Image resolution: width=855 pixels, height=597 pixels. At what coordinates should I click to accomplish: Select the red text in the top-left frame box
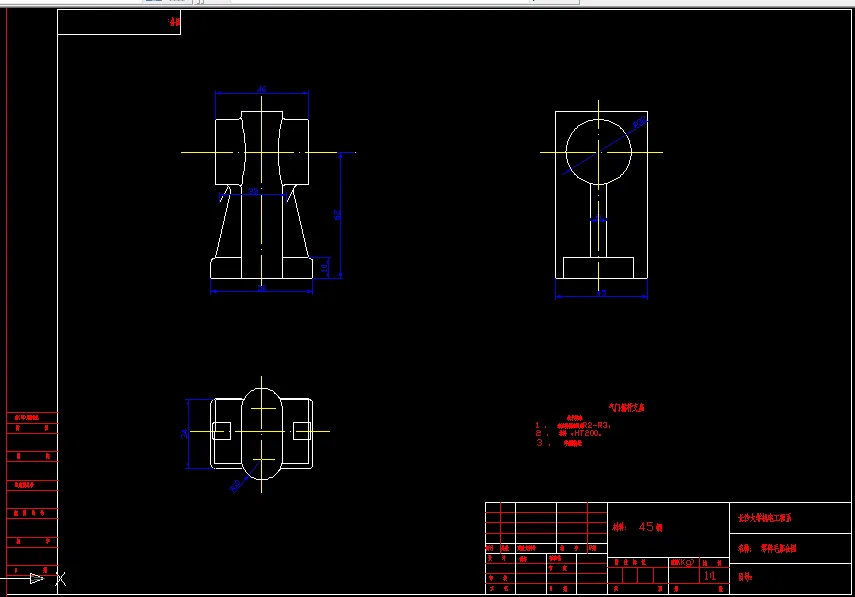tap(174, 22)
